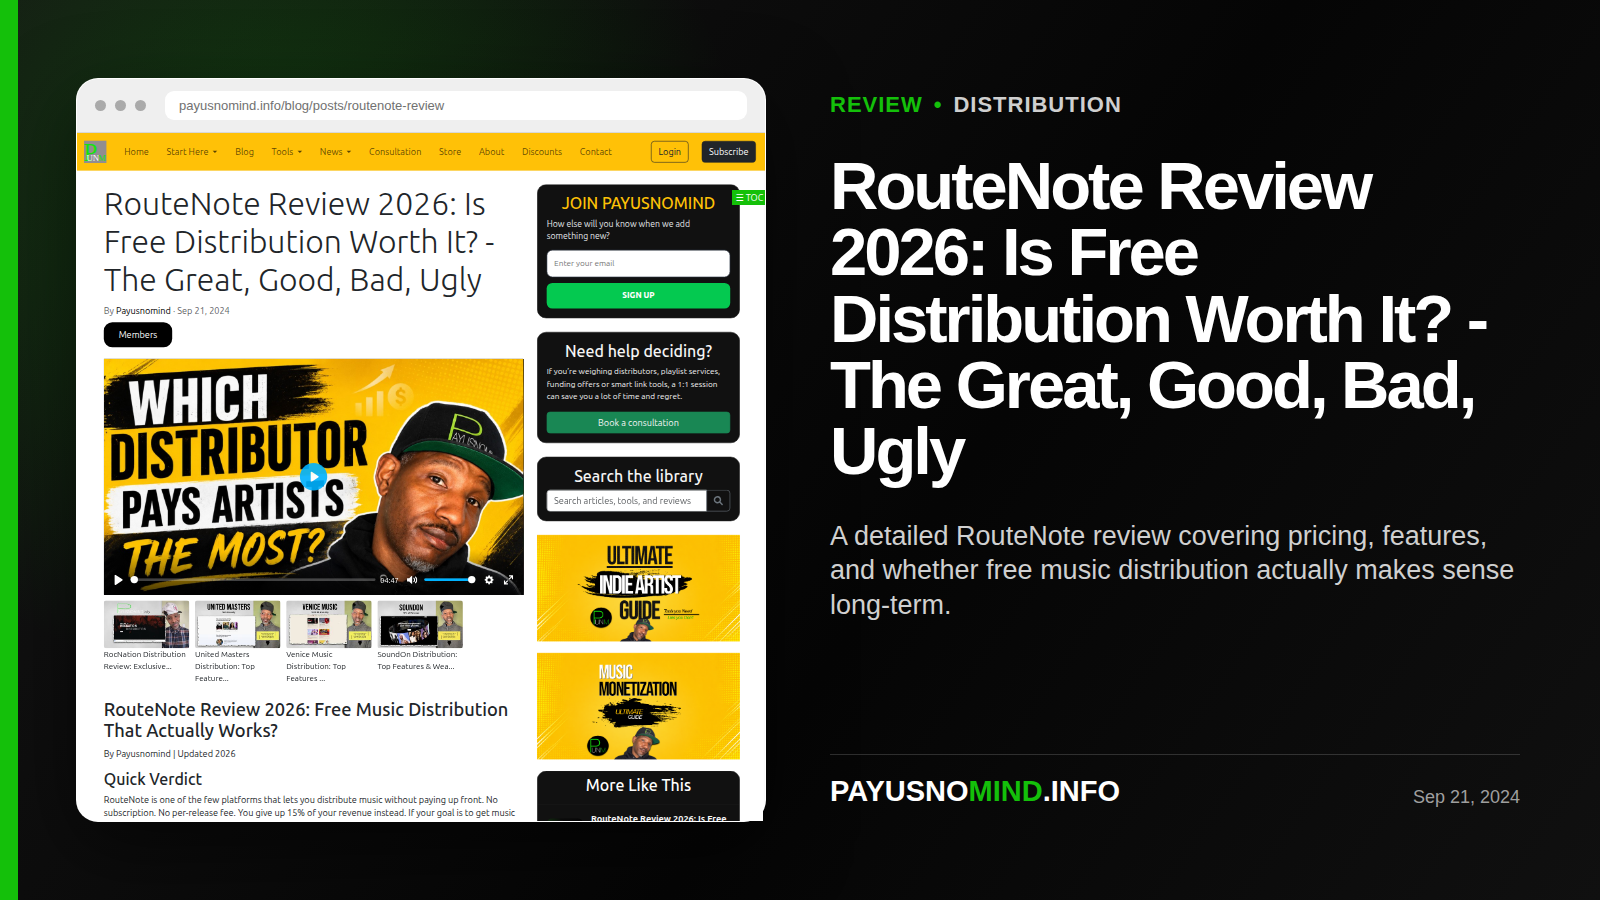The image size is (1600, 900).
Task: Open SoundOn Distribution thumbnail
Action: pyautogui.click(x=420, y=624)
